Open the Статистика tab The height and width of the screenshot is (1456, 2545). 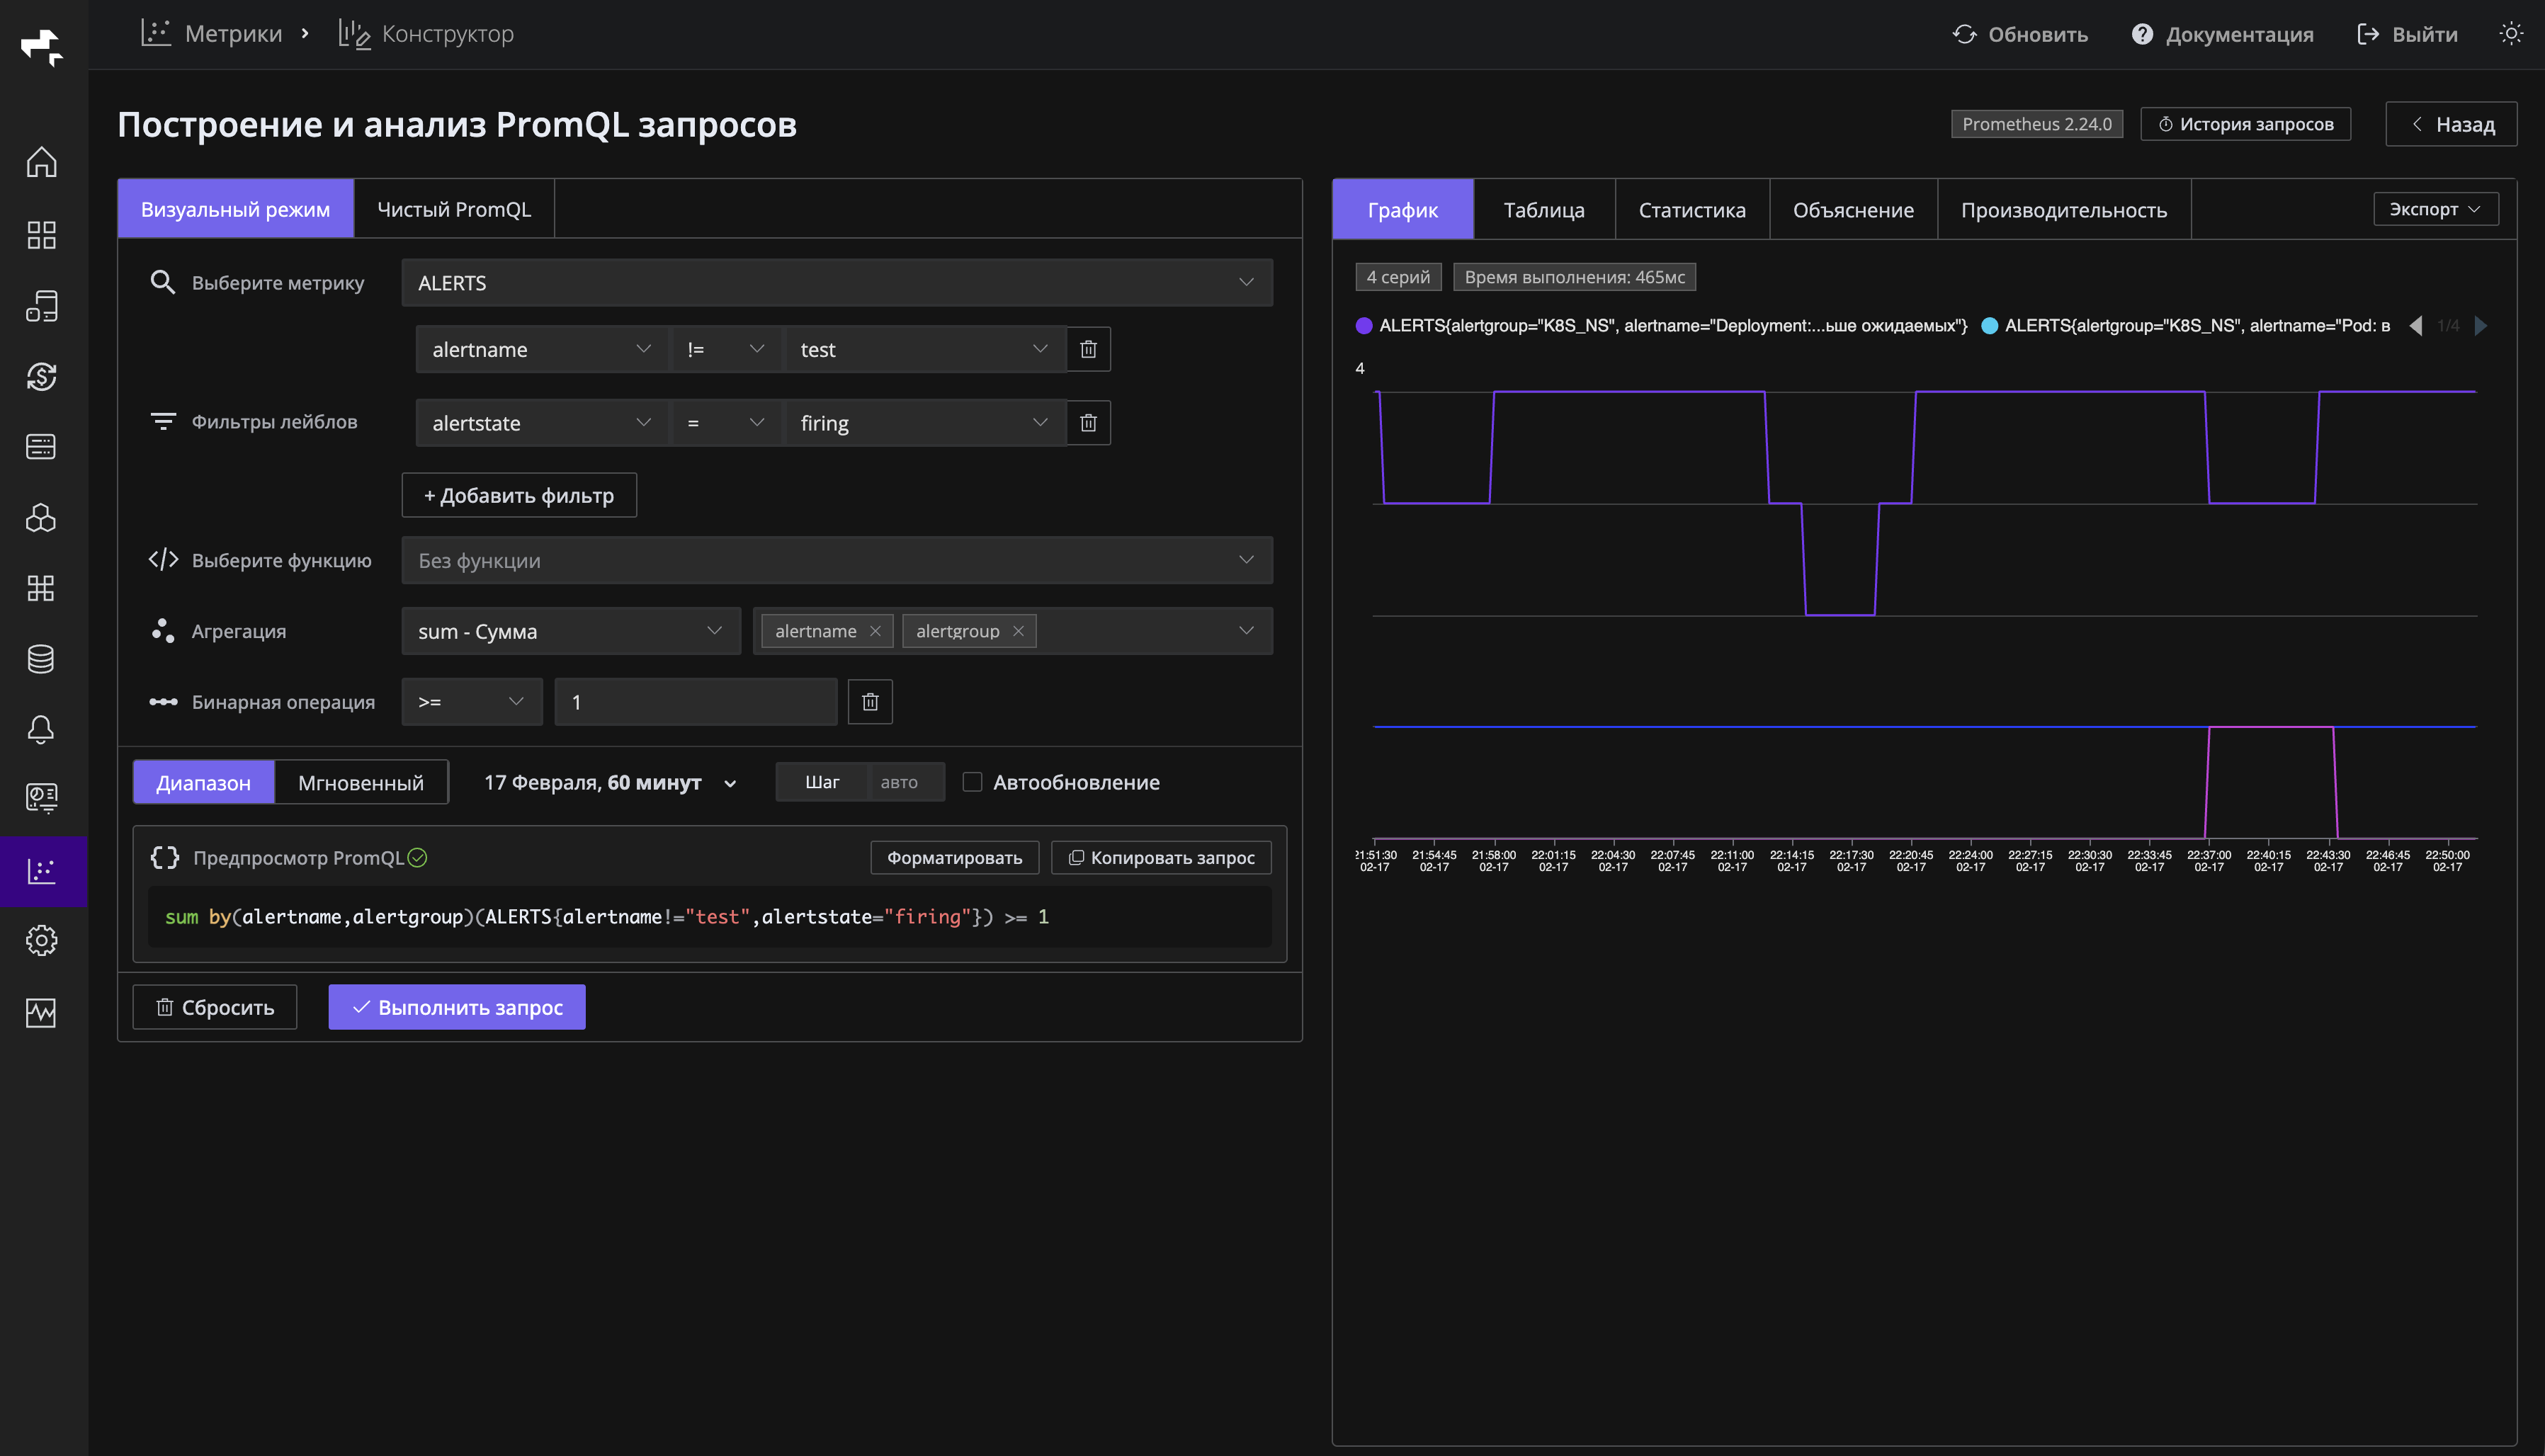[1691, 210]
